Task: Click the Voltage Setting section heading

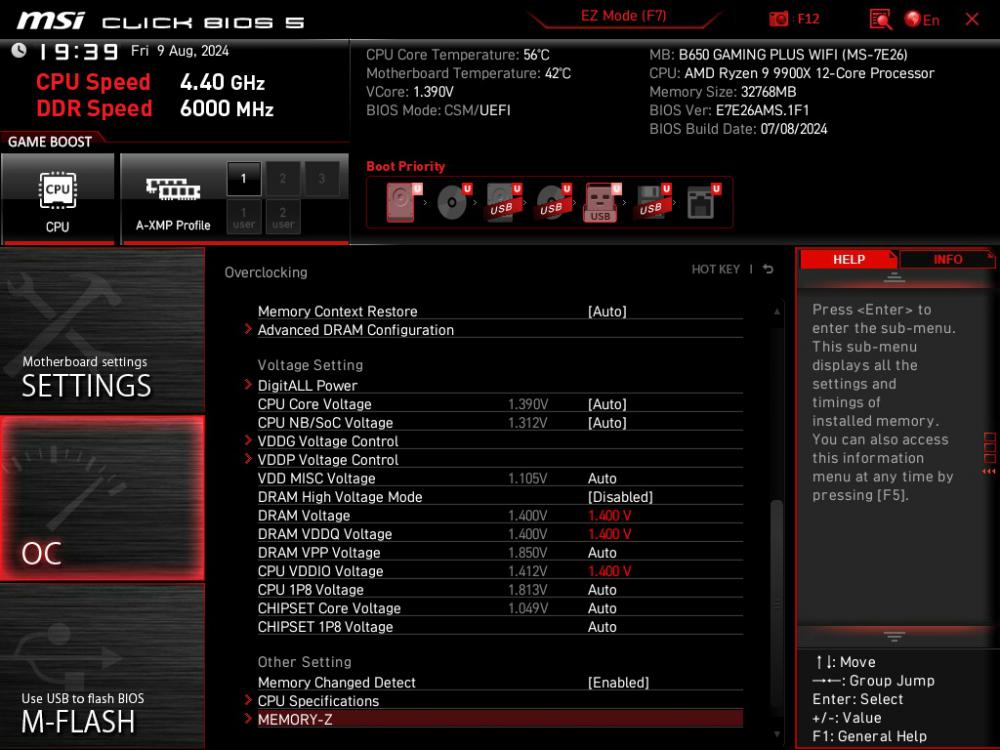Action: pyautogui.click(x=310, y=365)
